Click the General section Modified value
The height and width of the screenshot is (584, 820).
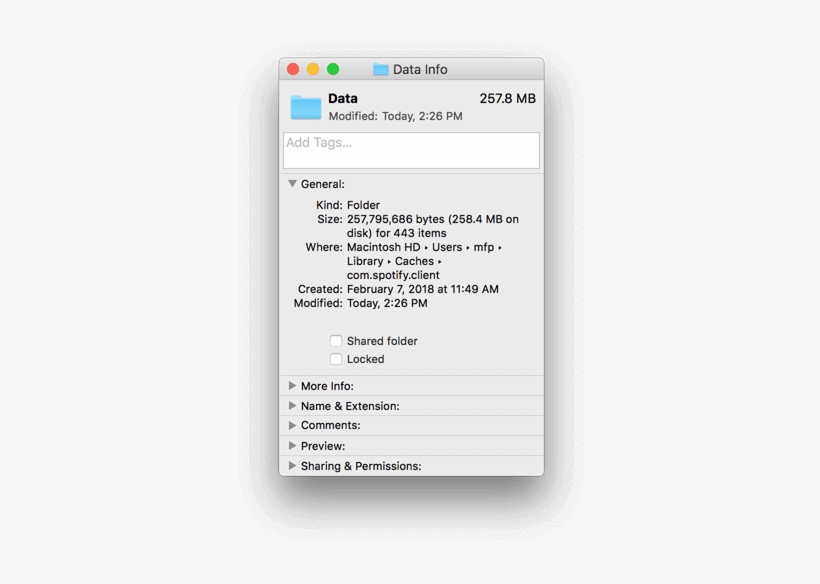tap(387, 303)
